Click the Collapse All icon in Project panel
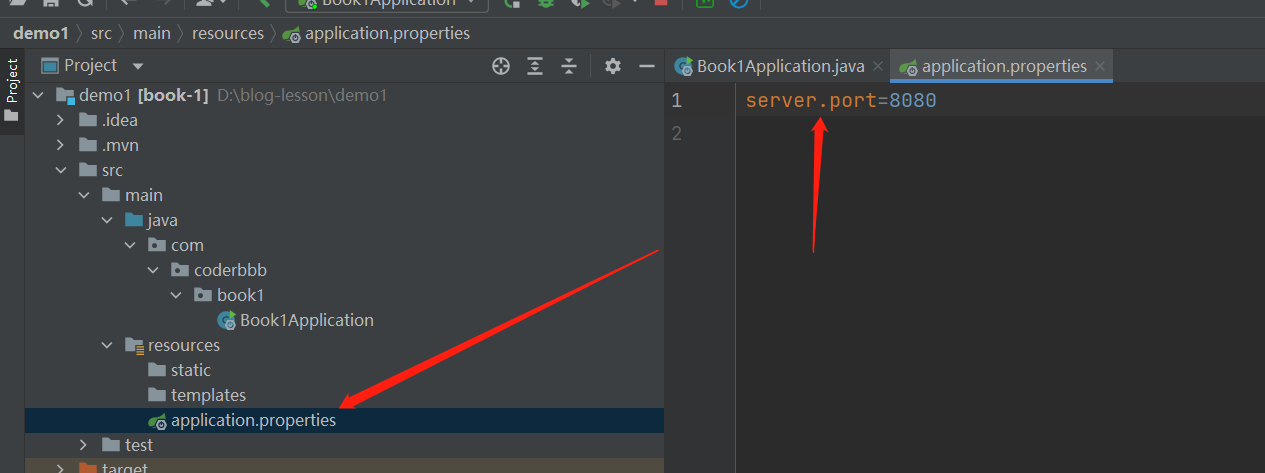The height and width of the screenshot is (473, 1265). [x=569, y=66]
